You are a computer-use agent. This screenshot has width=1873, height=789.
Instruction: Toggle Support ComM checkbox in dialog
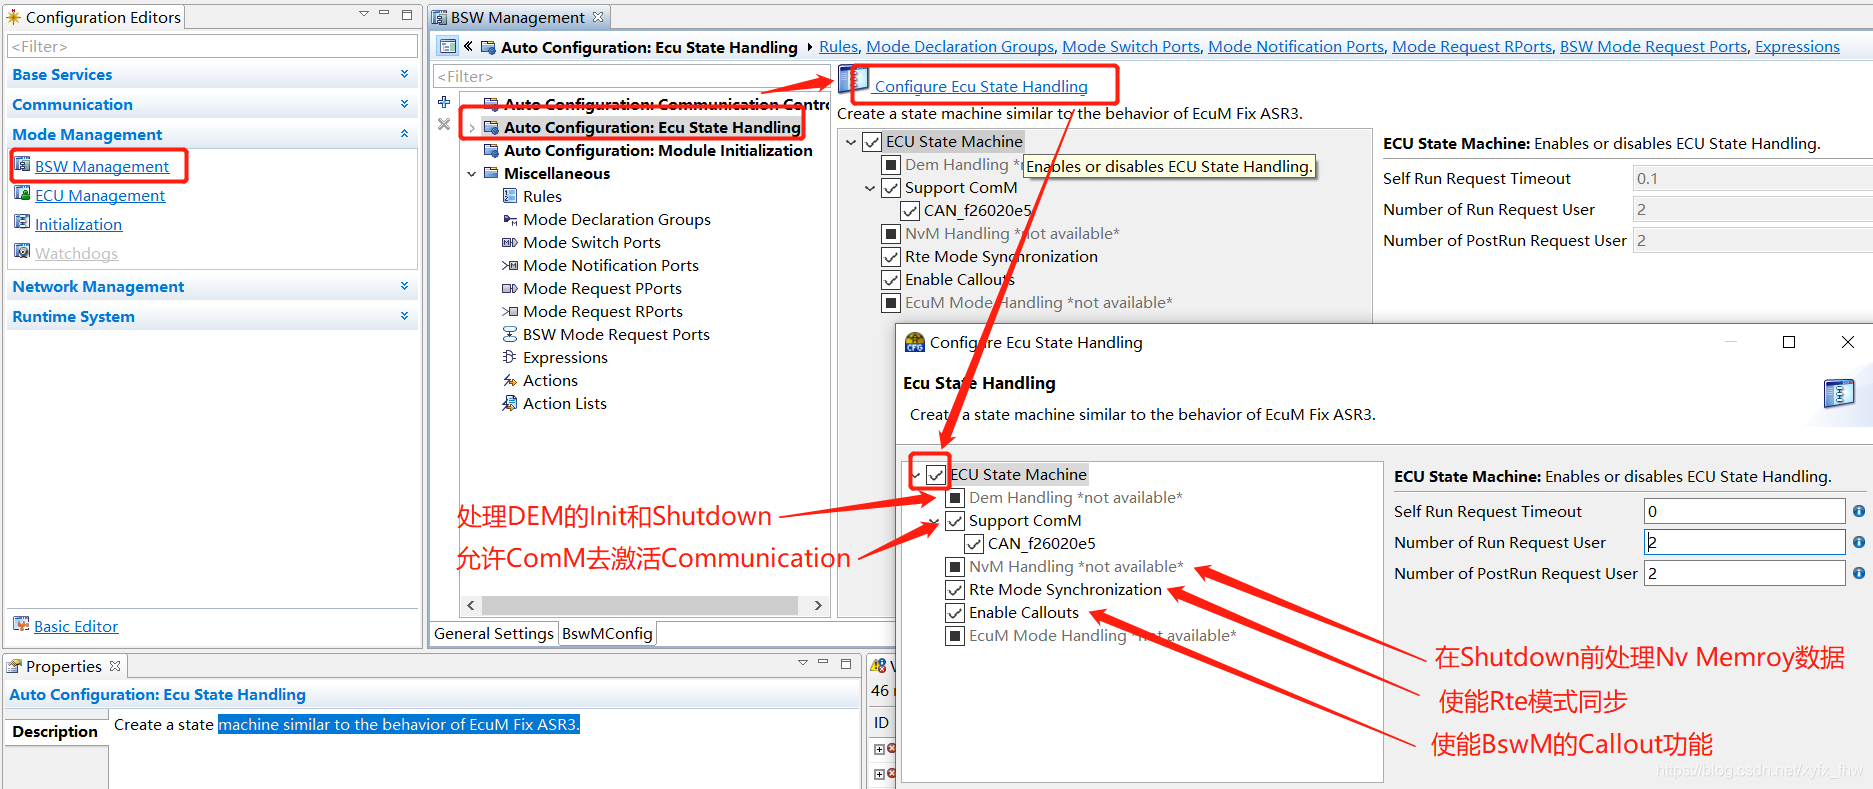coord(955,521)
